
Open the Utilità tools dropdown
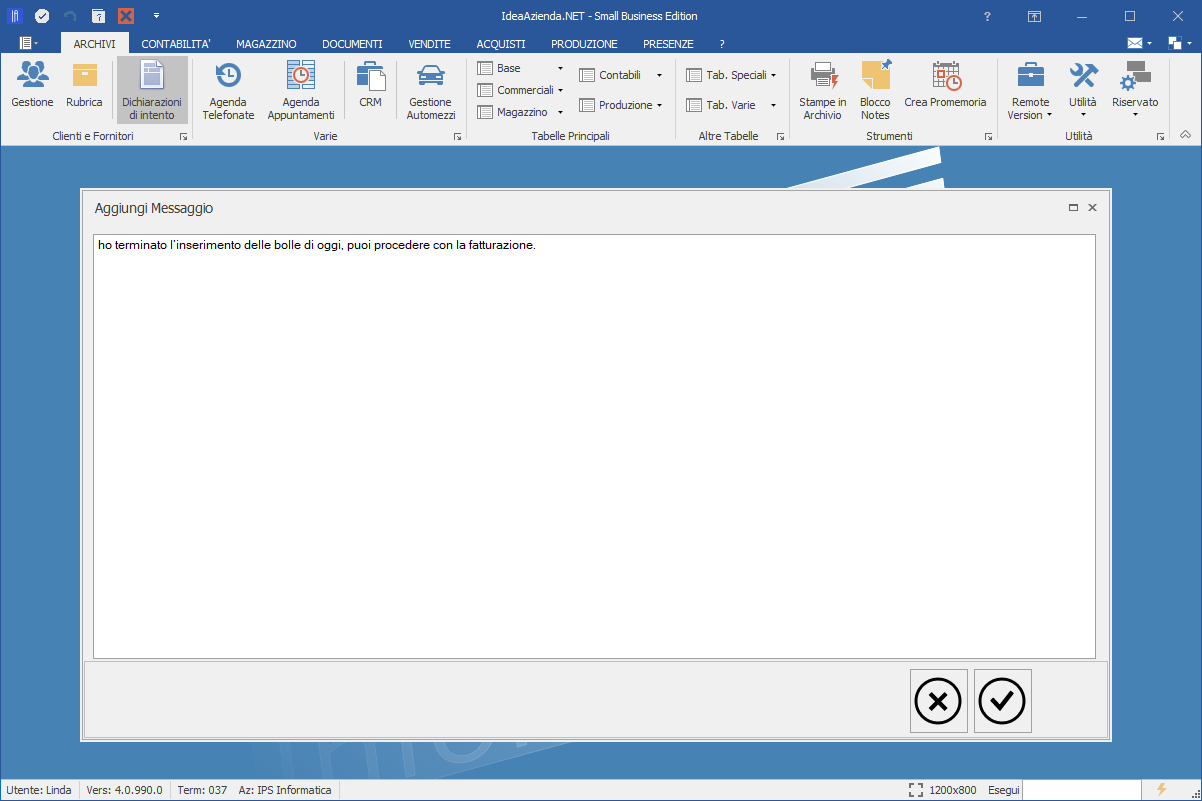pyautogui.click(x=1083, y=90)
